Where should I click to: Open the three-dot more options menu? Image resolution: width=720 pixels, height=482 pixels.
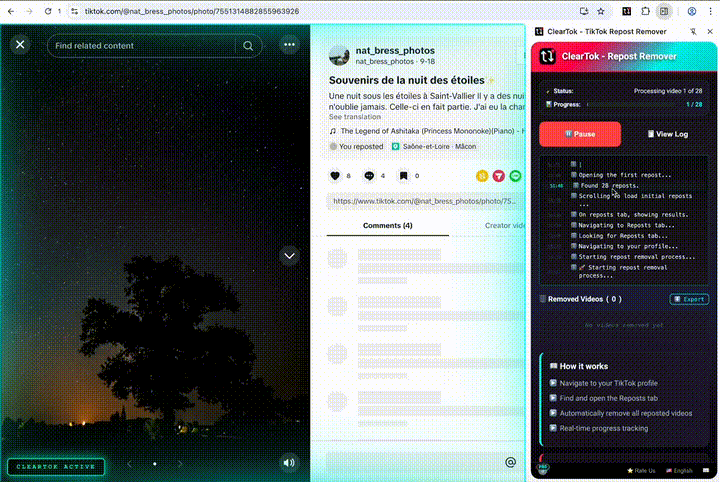coord(289,45)
